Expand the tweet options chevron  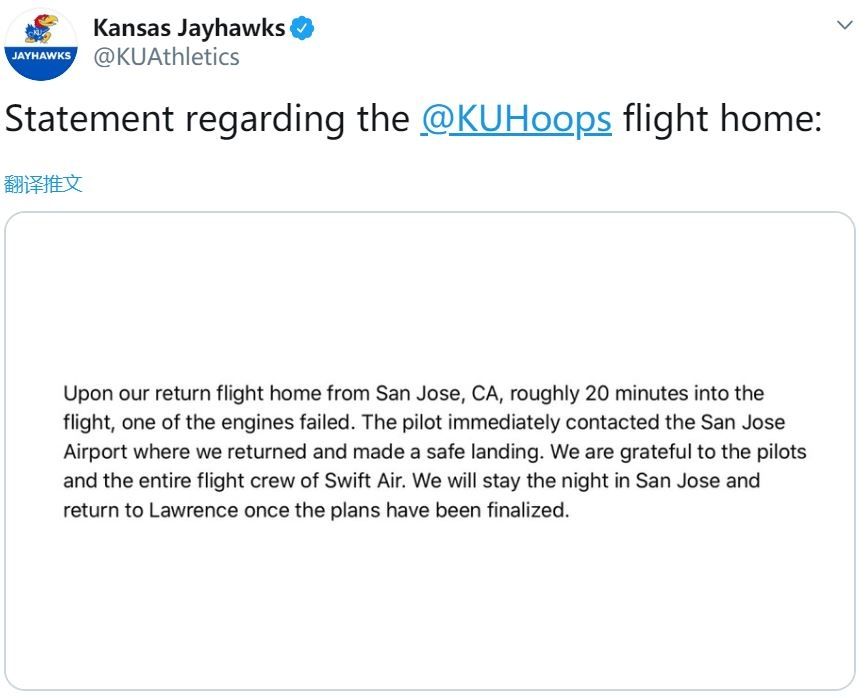[x=843, y=25]
